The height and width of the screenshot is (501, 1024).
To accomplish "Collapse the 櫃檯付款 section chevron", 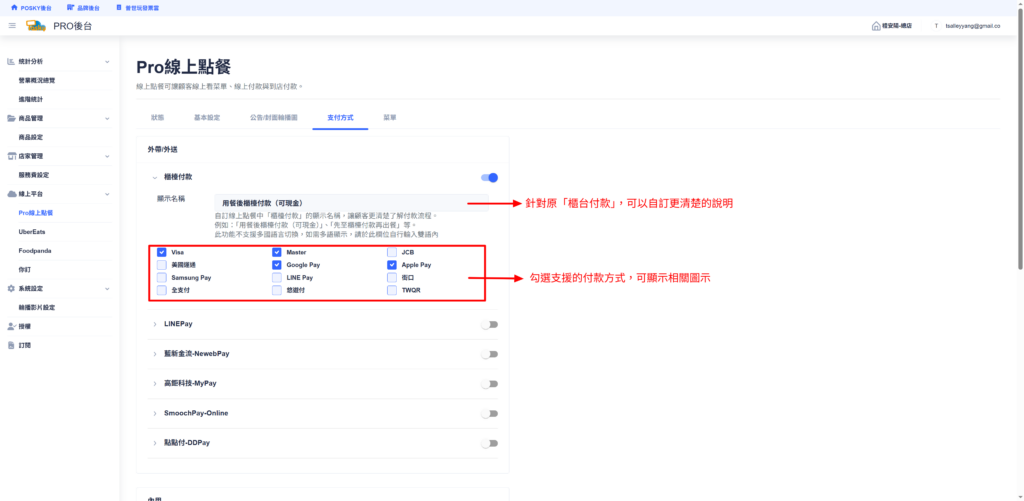I will click(x=155, y=177).
